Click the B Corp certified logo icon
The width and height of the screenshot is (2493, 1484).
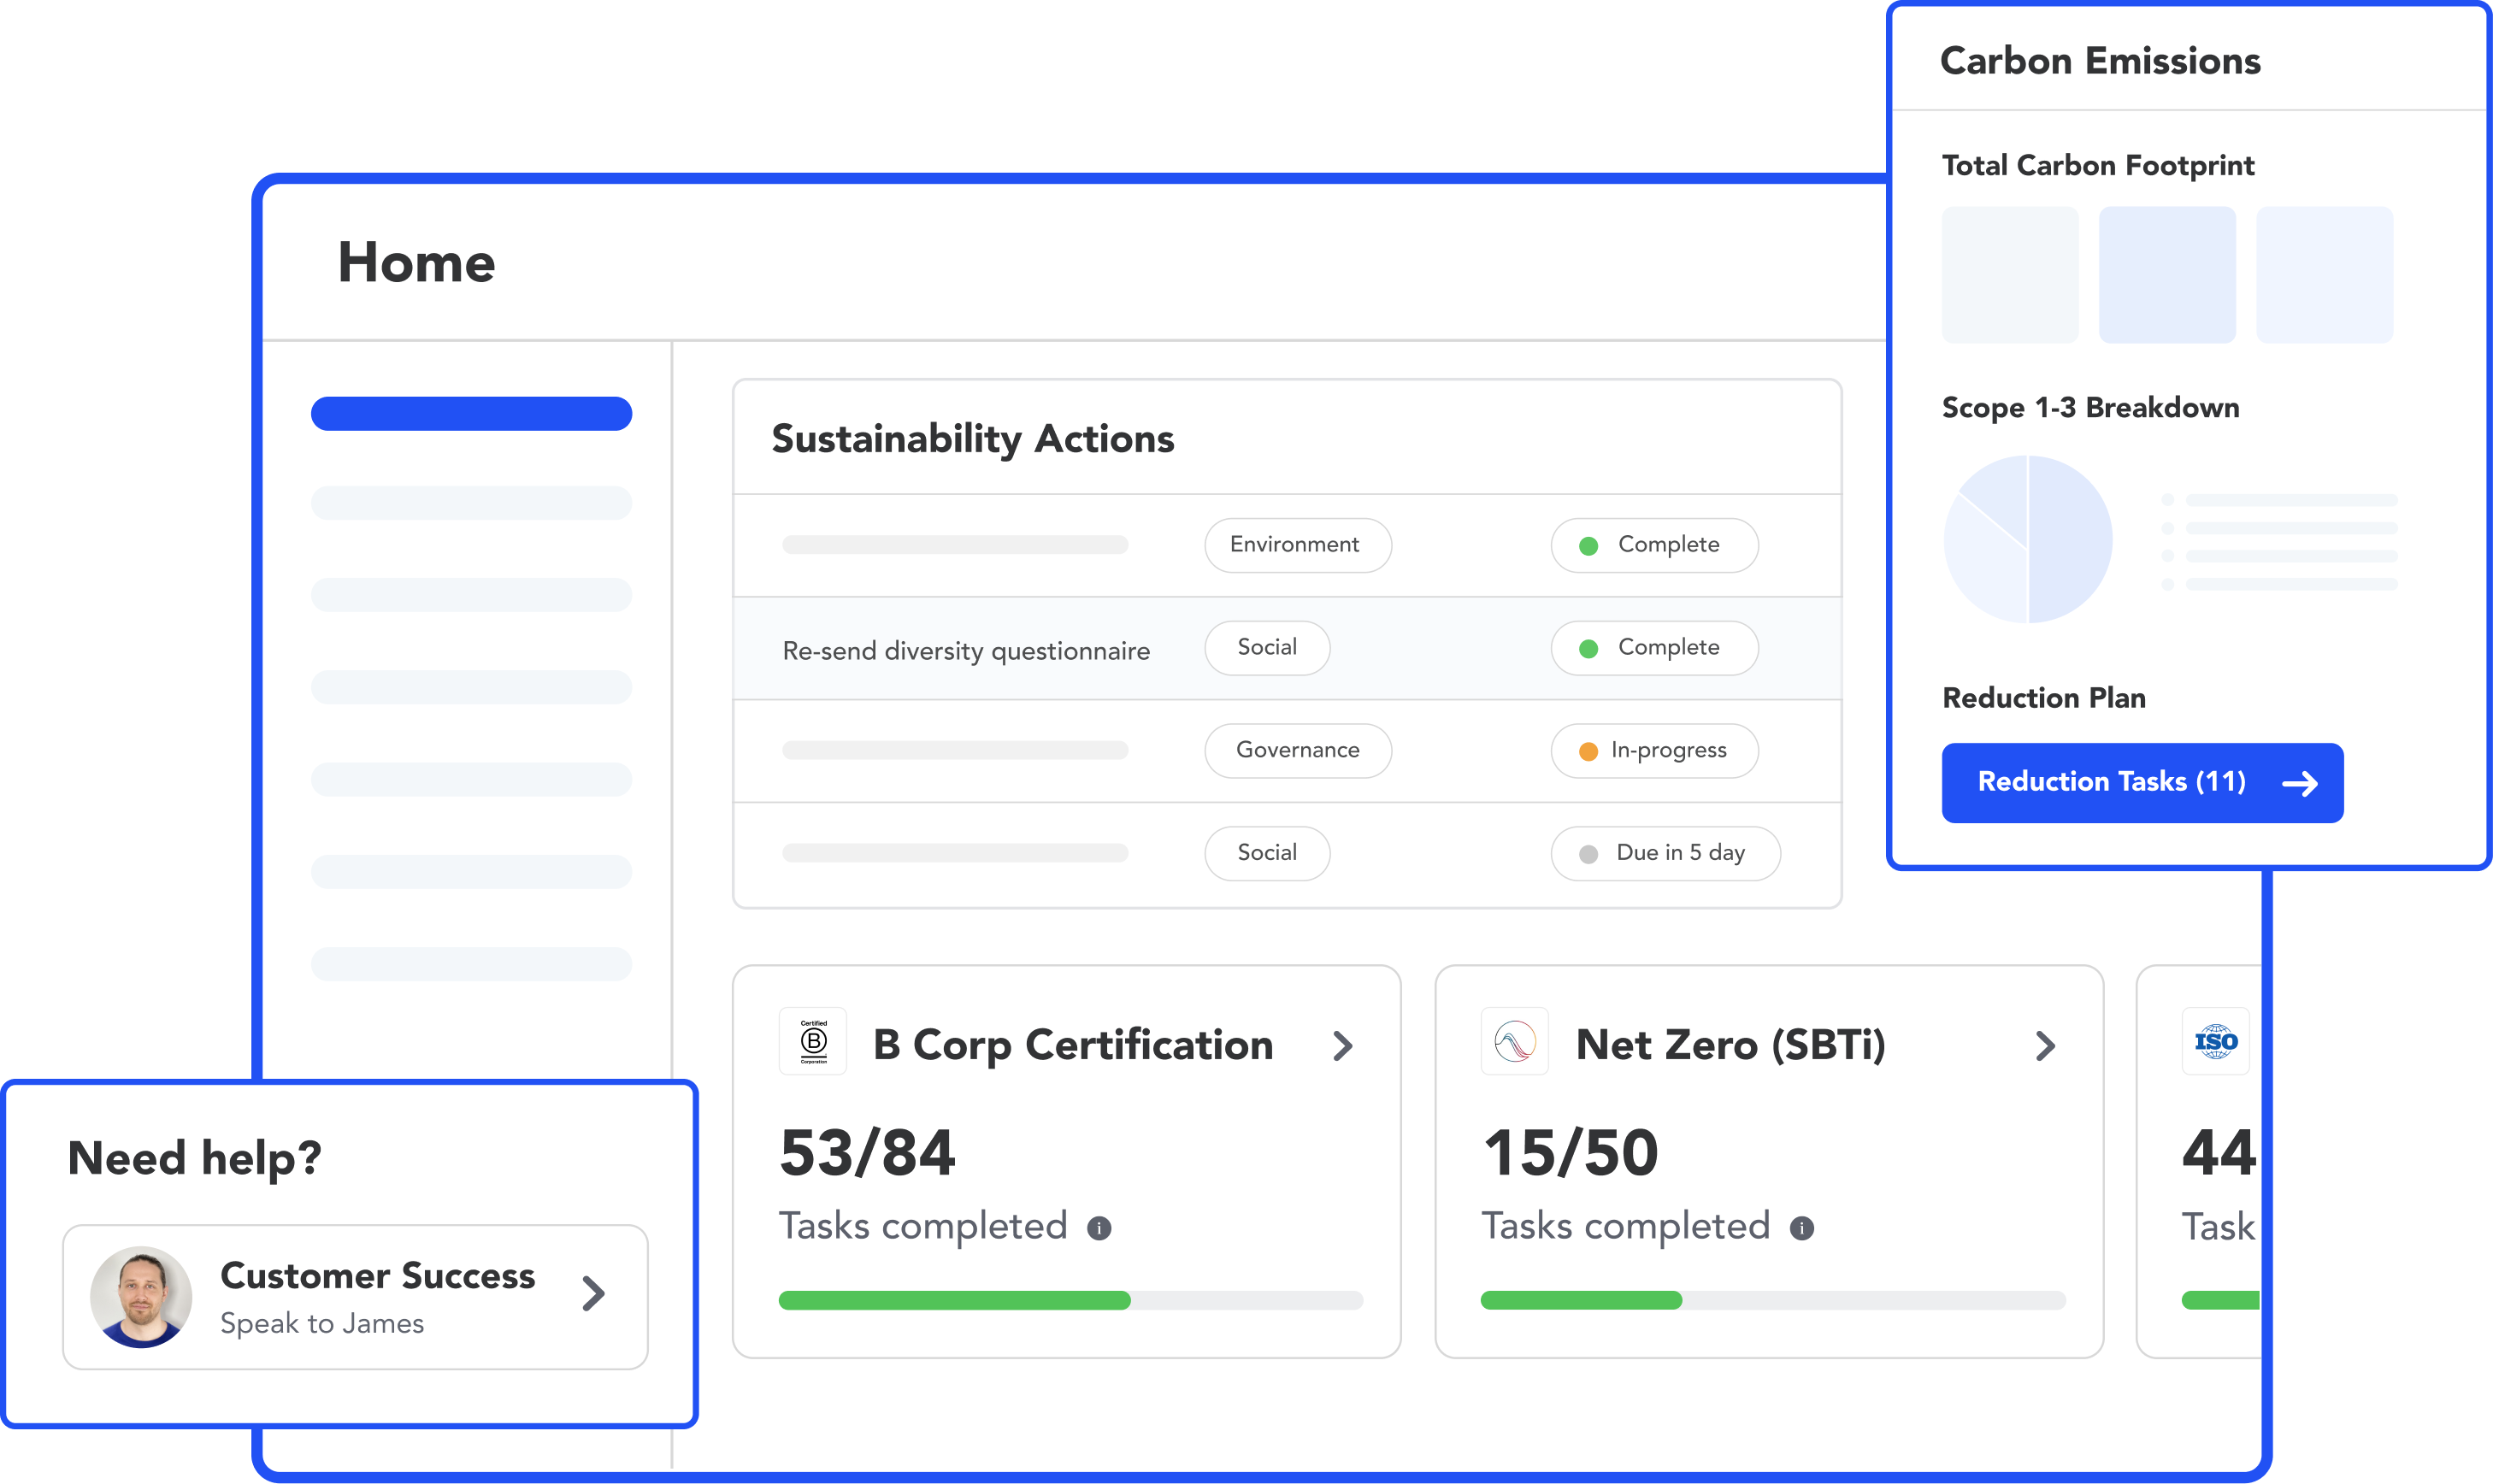click(x=813, y=1041)
